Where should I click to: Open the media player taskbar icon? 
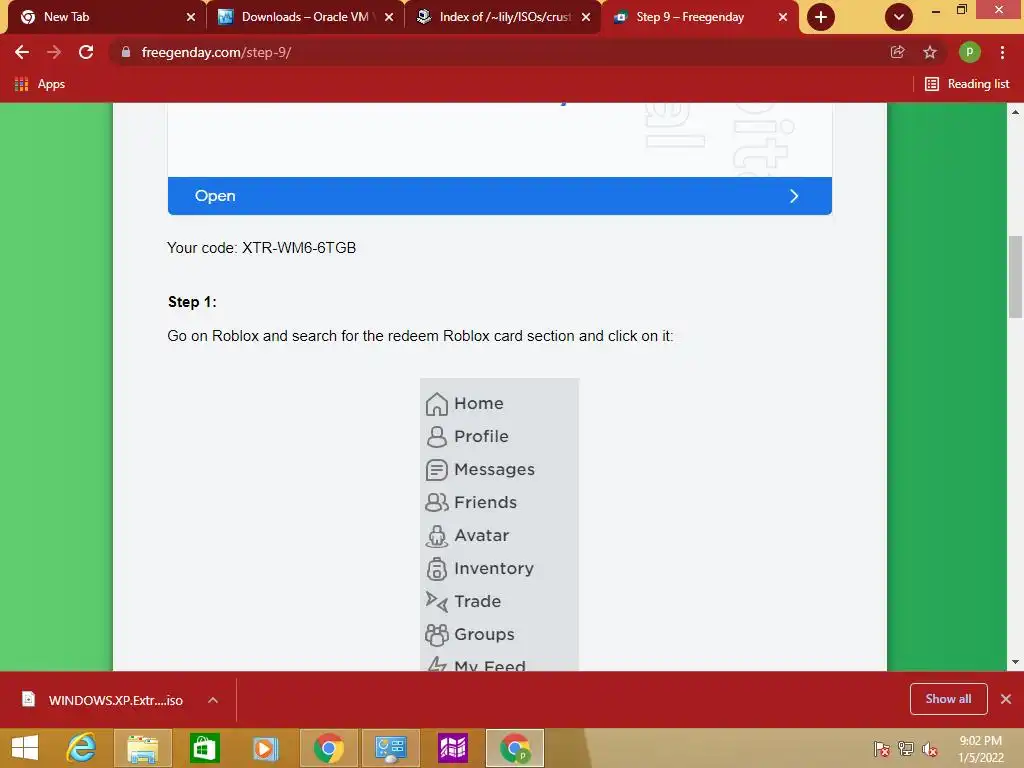click(265, 748)
